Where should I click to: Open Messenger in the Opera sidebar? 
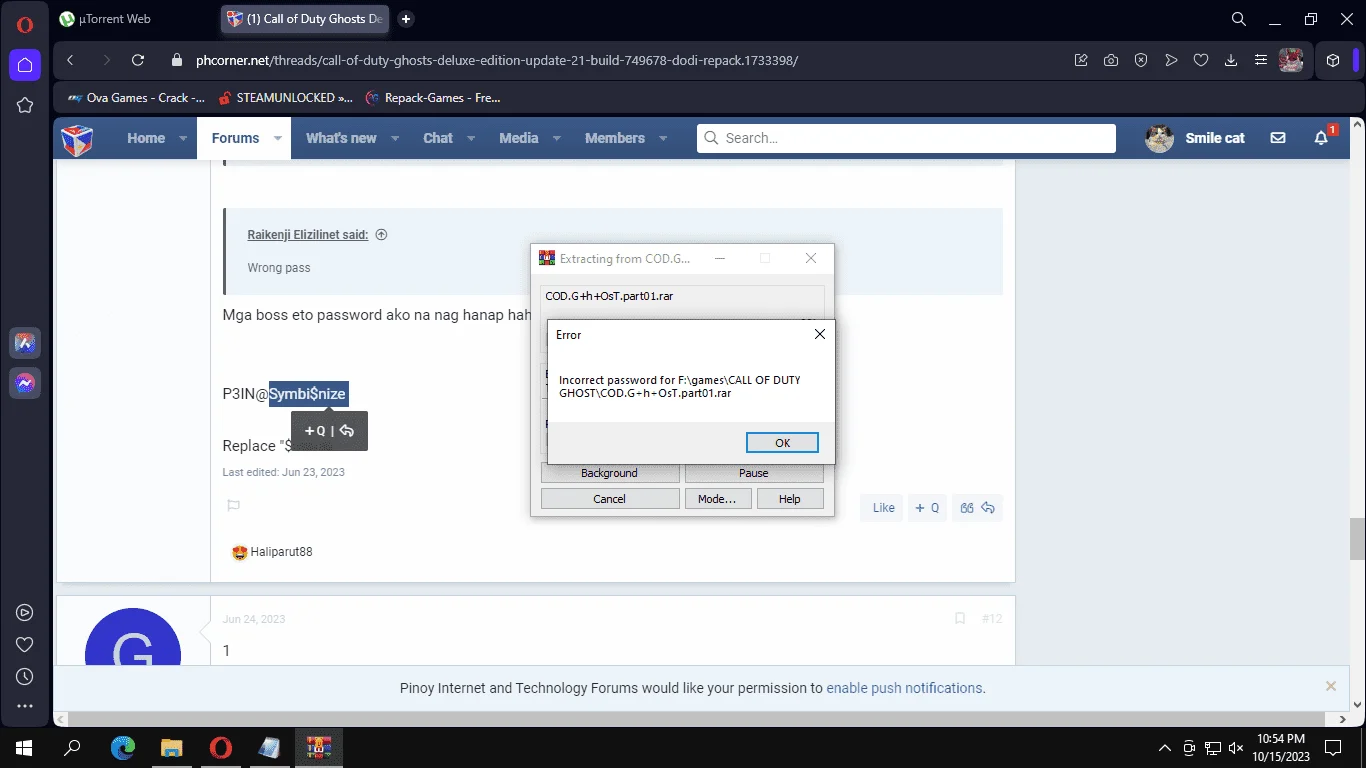[25, 383]
